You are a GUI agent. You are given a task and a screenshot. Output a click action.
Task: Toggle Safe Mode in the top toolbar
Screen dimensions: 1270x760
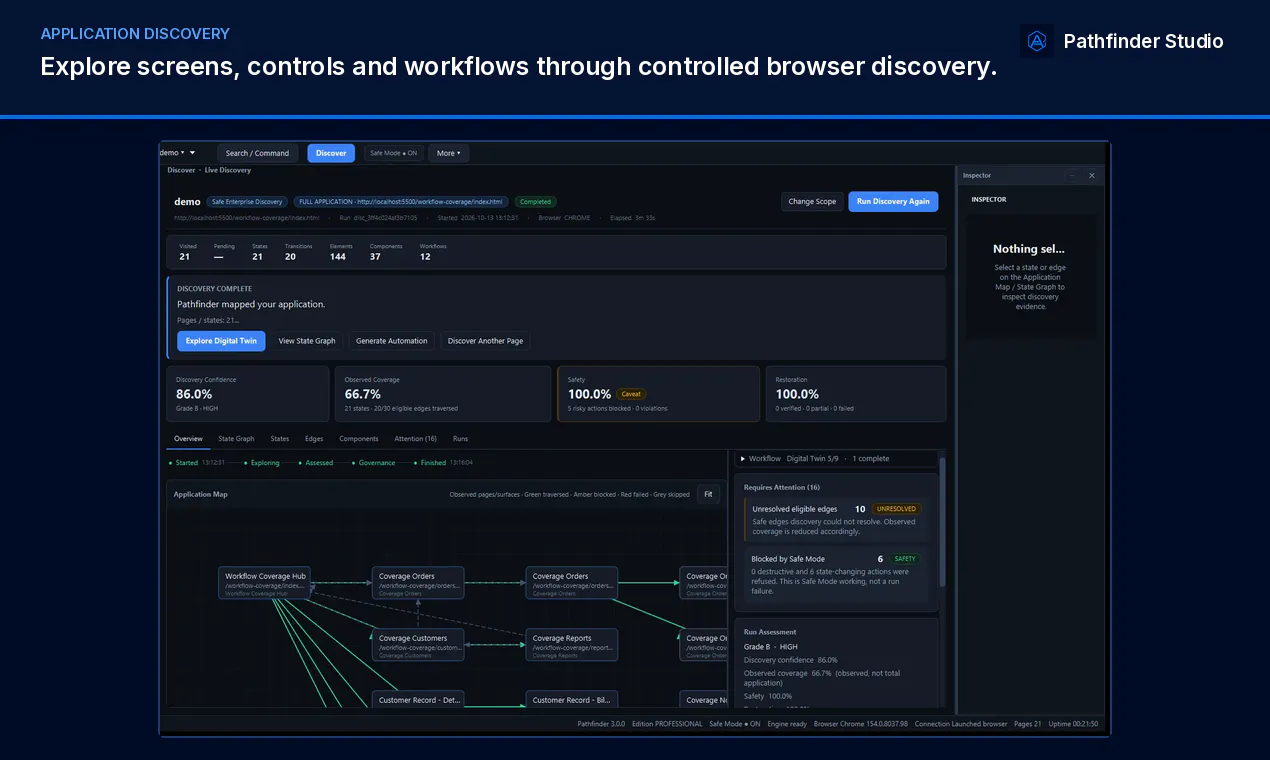(394, 153)
